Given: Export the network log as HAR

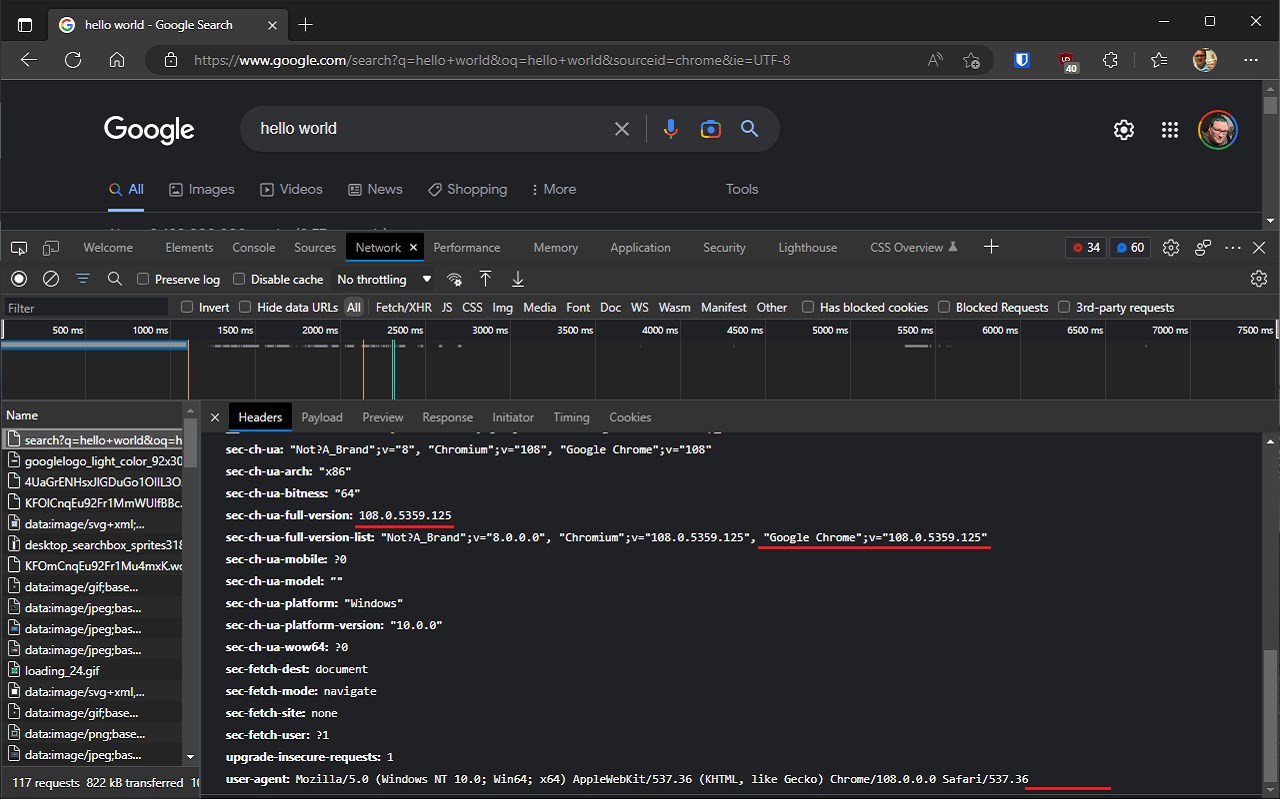Looking at the screenshot, I should click(x=518, y=279).
